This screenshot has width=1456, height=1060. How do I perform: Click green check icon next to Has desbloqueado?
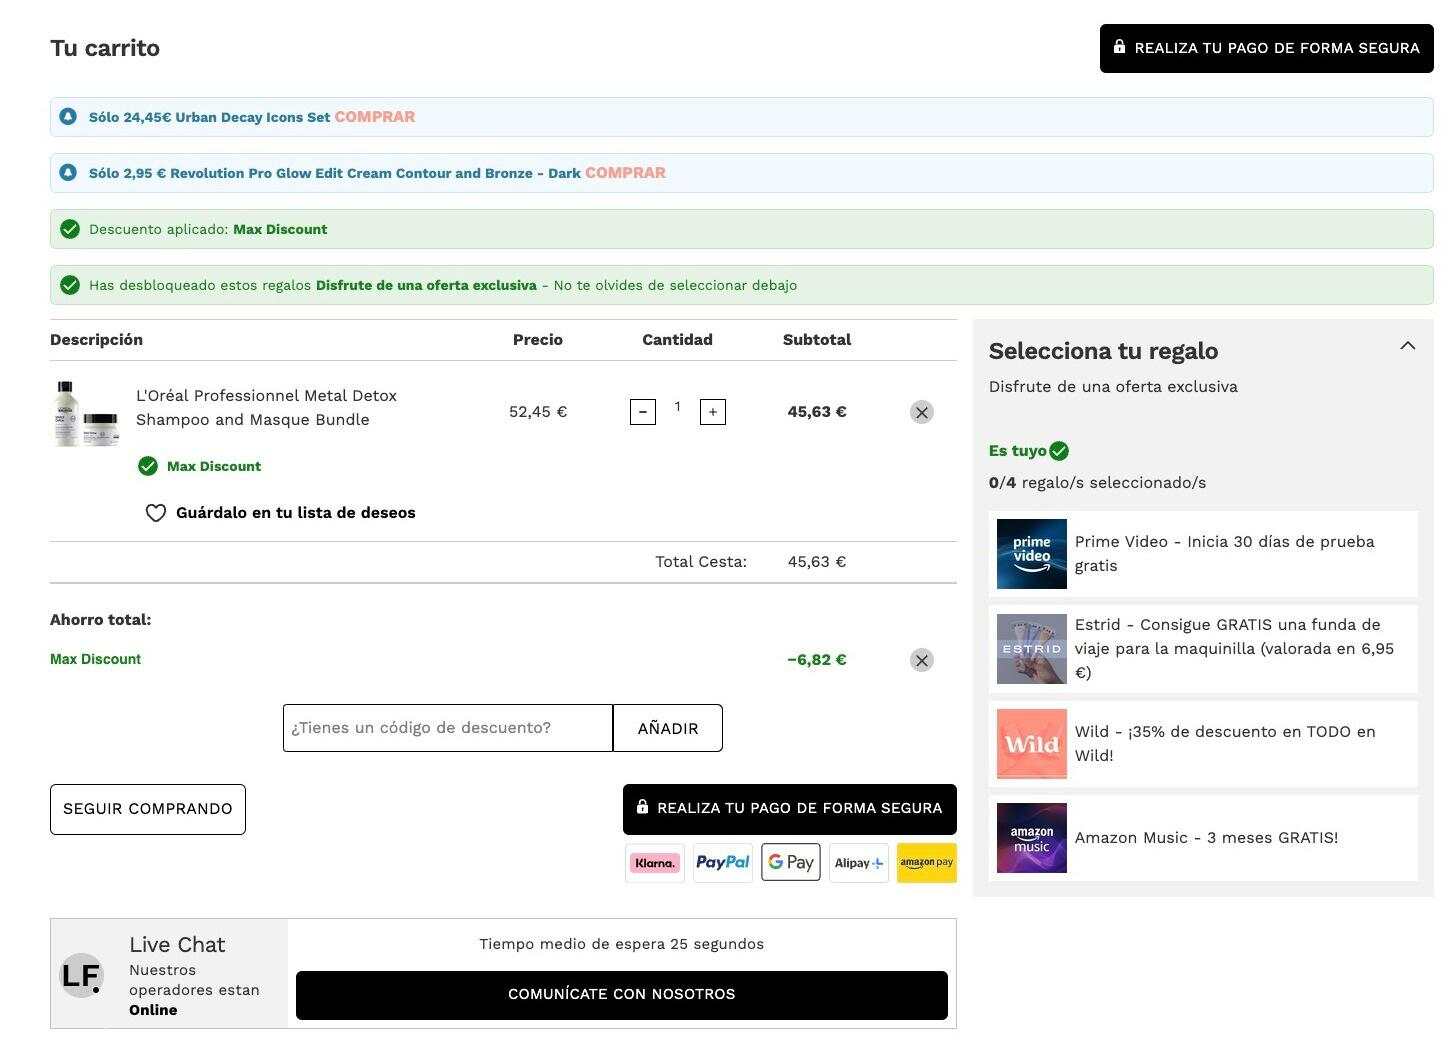[70, 285]
